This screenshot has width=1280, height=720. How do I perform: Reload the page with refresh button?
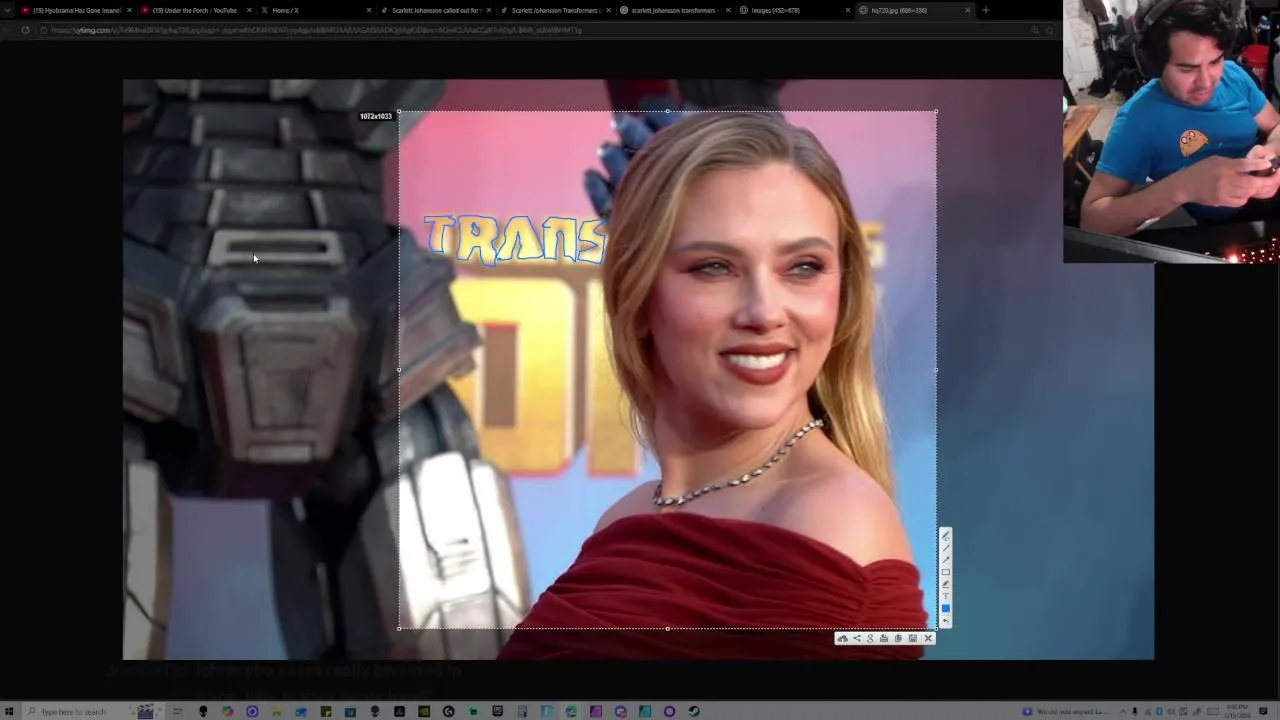25,30
